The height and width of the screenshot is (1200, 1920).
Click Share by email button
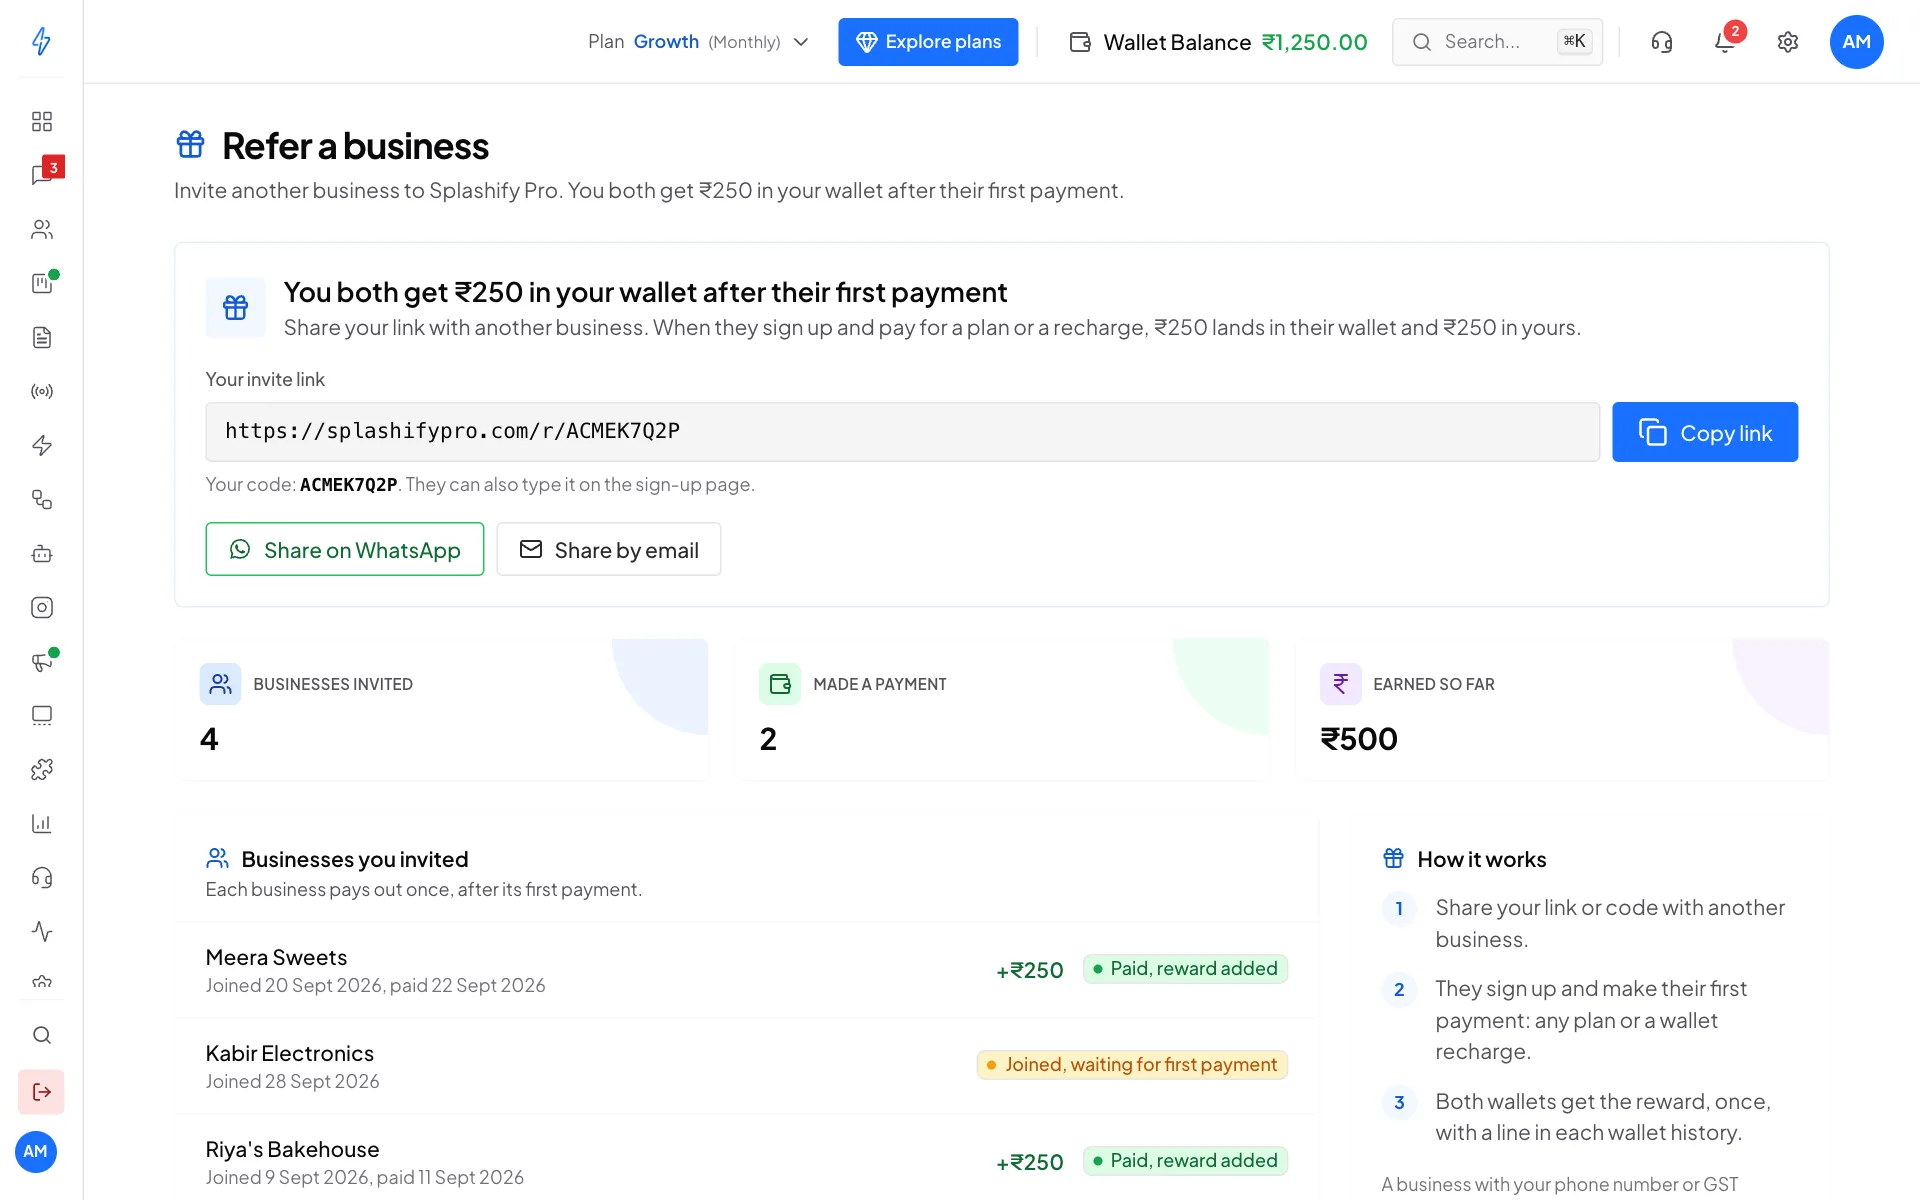pyautogui.click(x=608, y=549)
